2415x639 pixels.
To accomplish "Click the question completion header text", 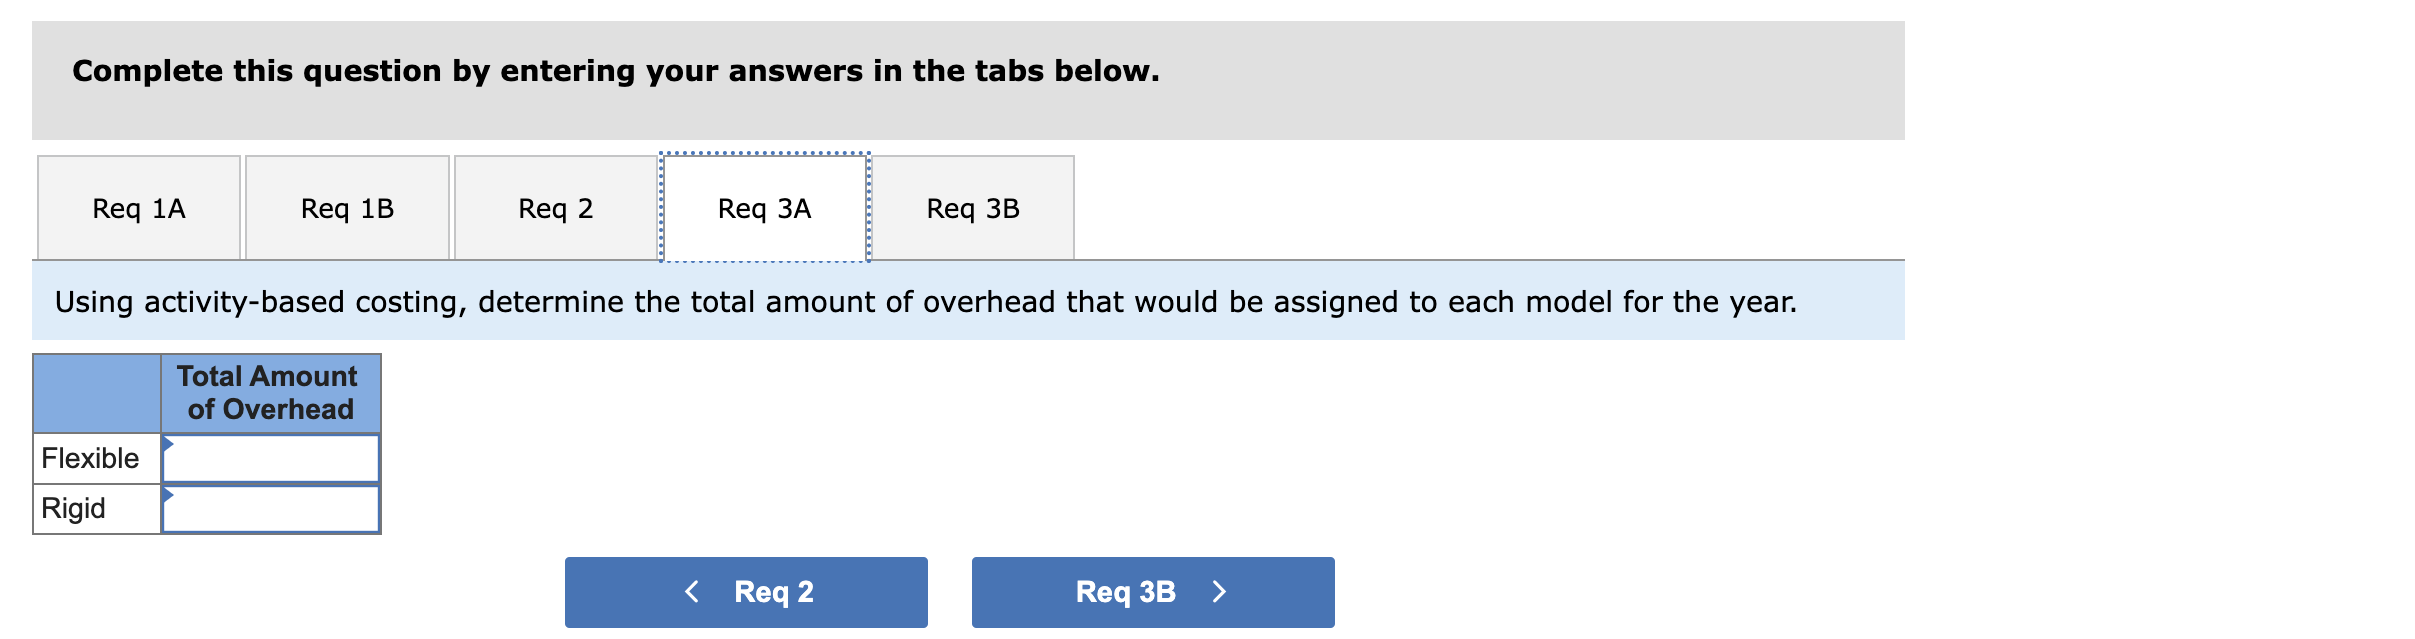I will [616, 70].
